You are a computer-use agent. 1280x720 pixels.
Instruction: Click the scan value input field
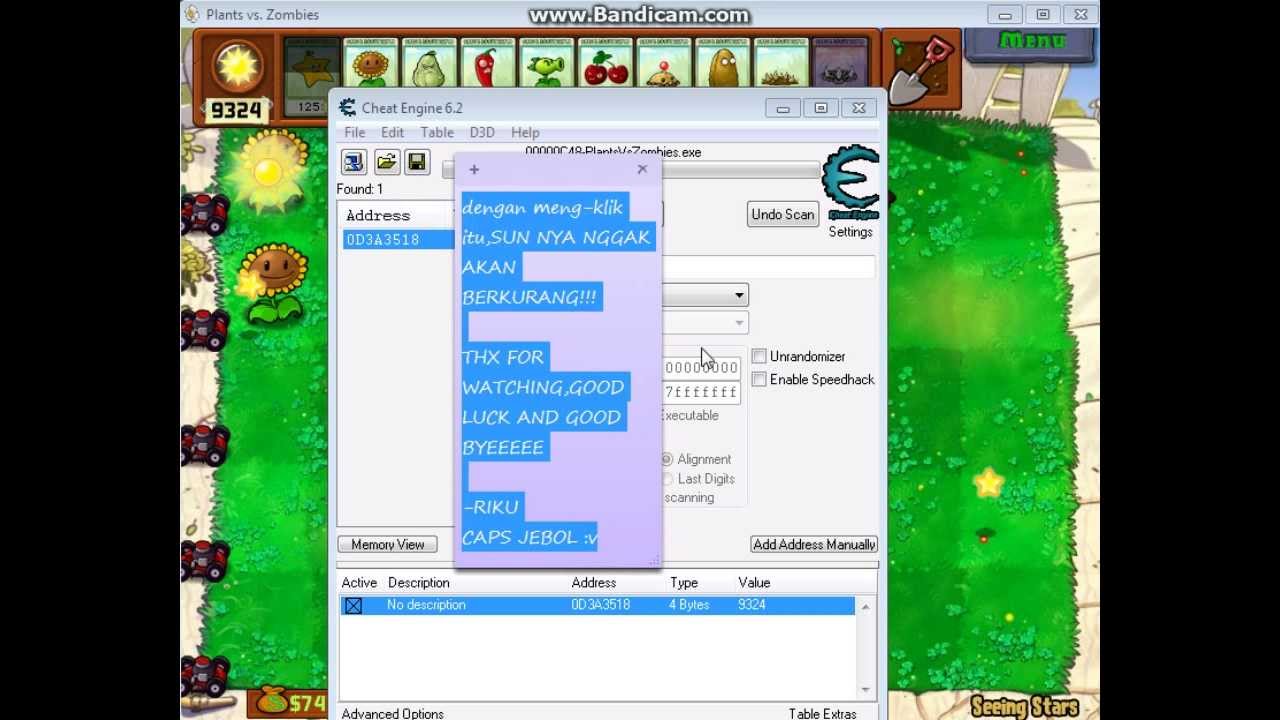(x=768, y=268)
